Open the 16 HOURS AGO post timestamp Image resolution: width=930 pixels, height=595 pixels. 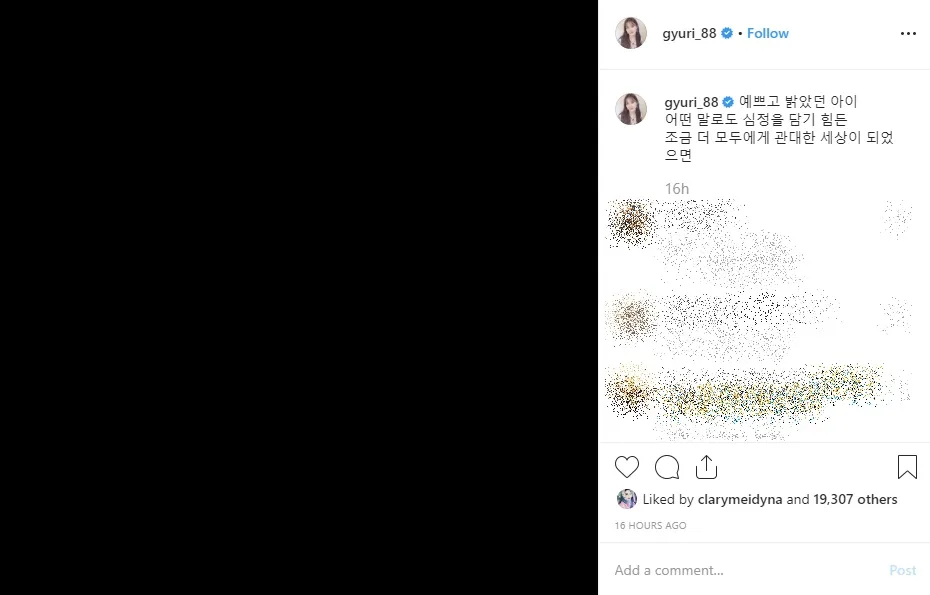tap(650, 526)
